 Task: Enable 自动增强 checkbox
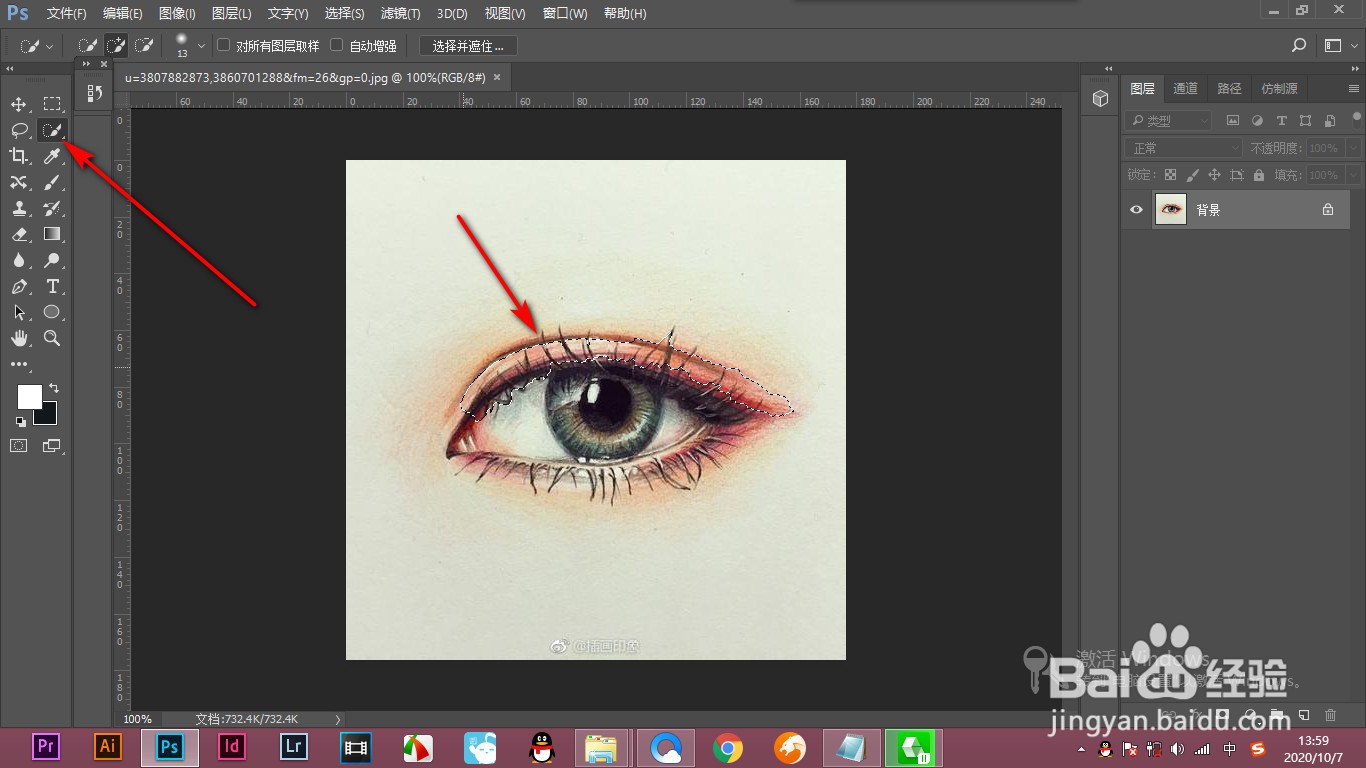click(337, 45)
